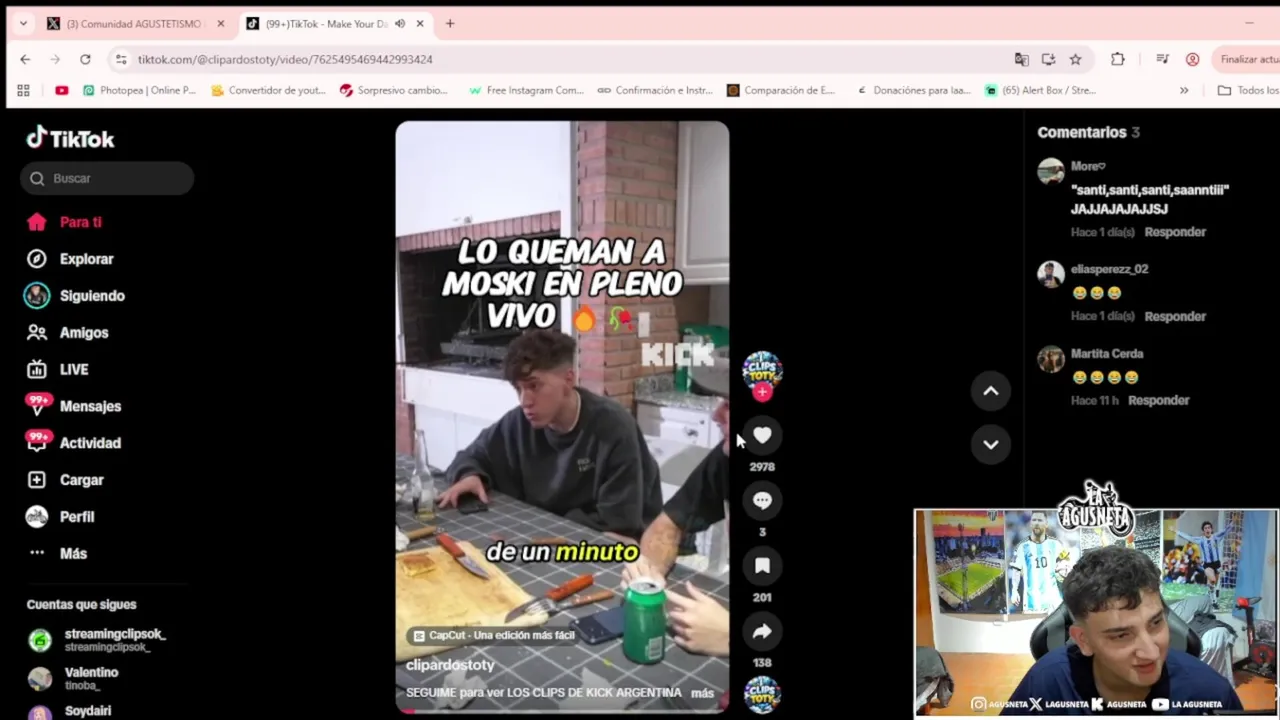Go back in browser history

(25, 59)
